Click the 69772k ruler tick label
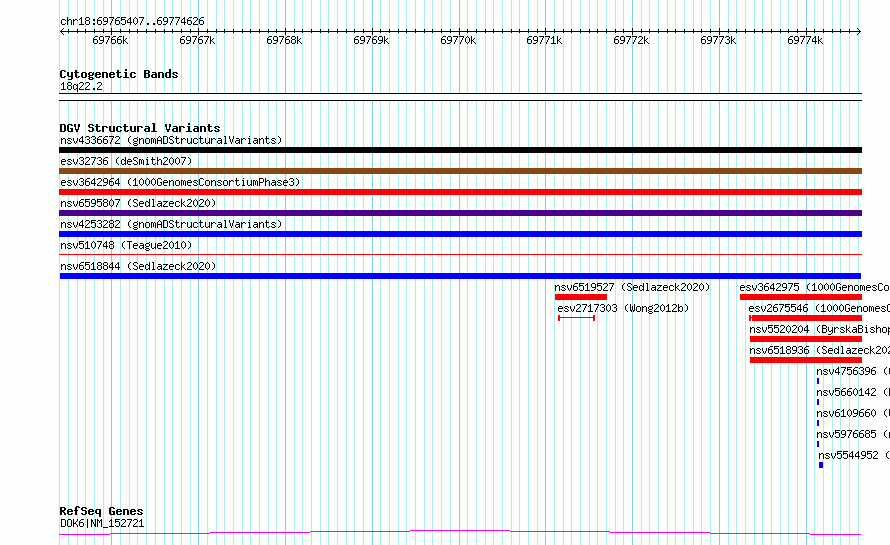This screenshot has height=545, width=890. [x=631, y=40]
